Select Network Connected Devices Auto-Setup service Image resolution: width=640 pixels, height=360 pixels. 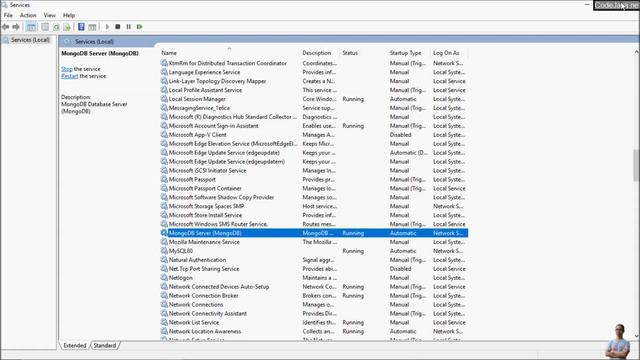(314, 287)
